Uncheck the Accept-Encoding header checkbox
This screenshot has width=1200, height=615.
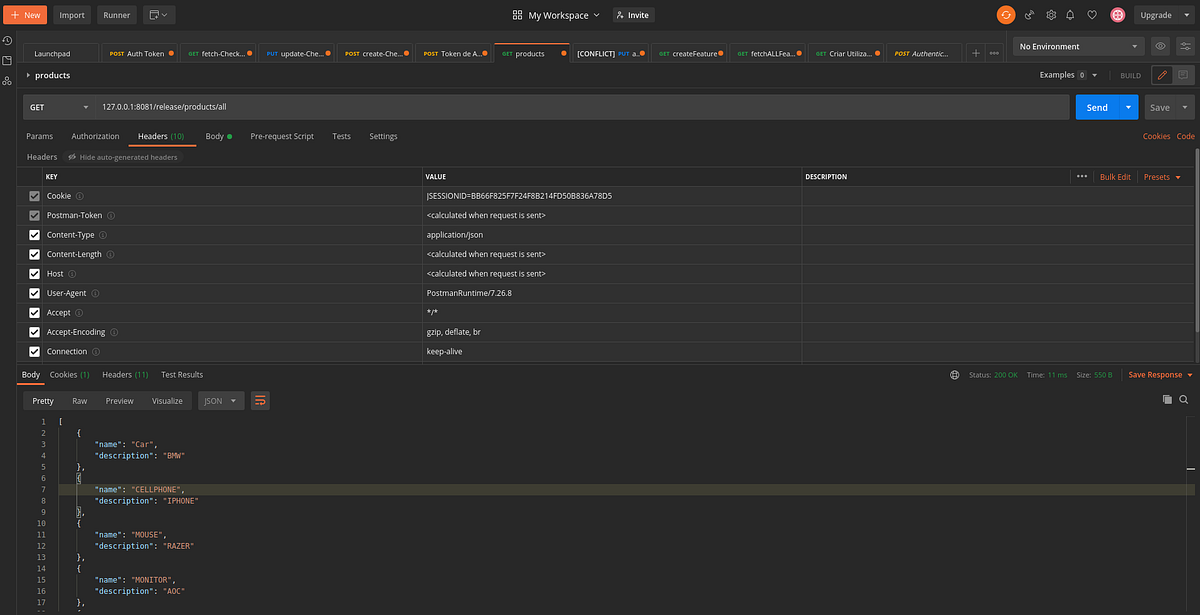coord(34,331)
